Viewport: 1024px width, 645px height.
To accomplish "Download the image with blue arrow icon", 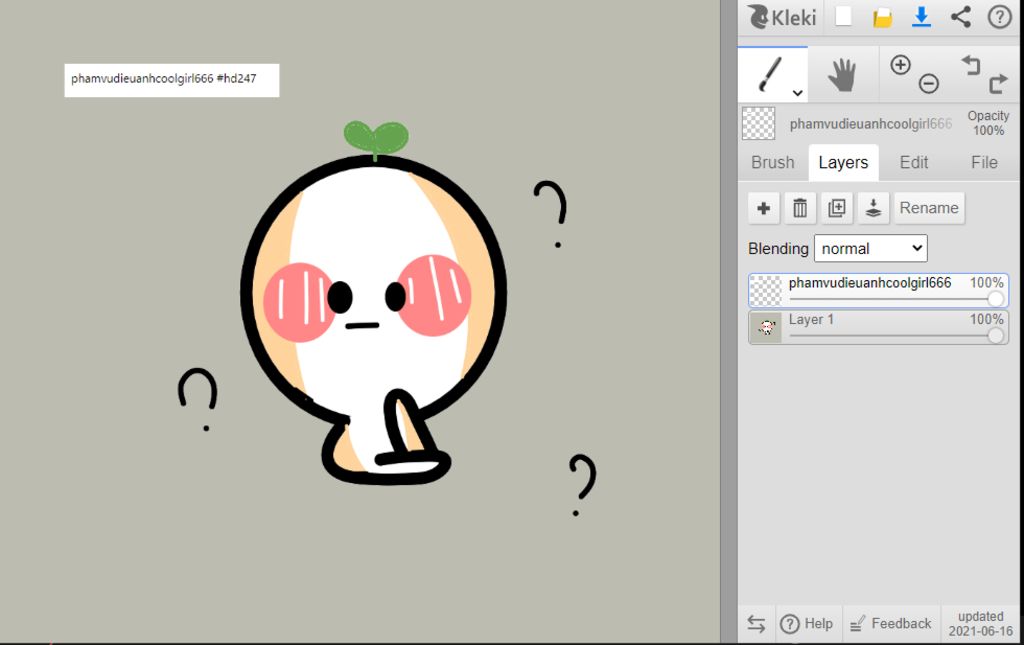I will pyautogui.click(x=921, y=17).
